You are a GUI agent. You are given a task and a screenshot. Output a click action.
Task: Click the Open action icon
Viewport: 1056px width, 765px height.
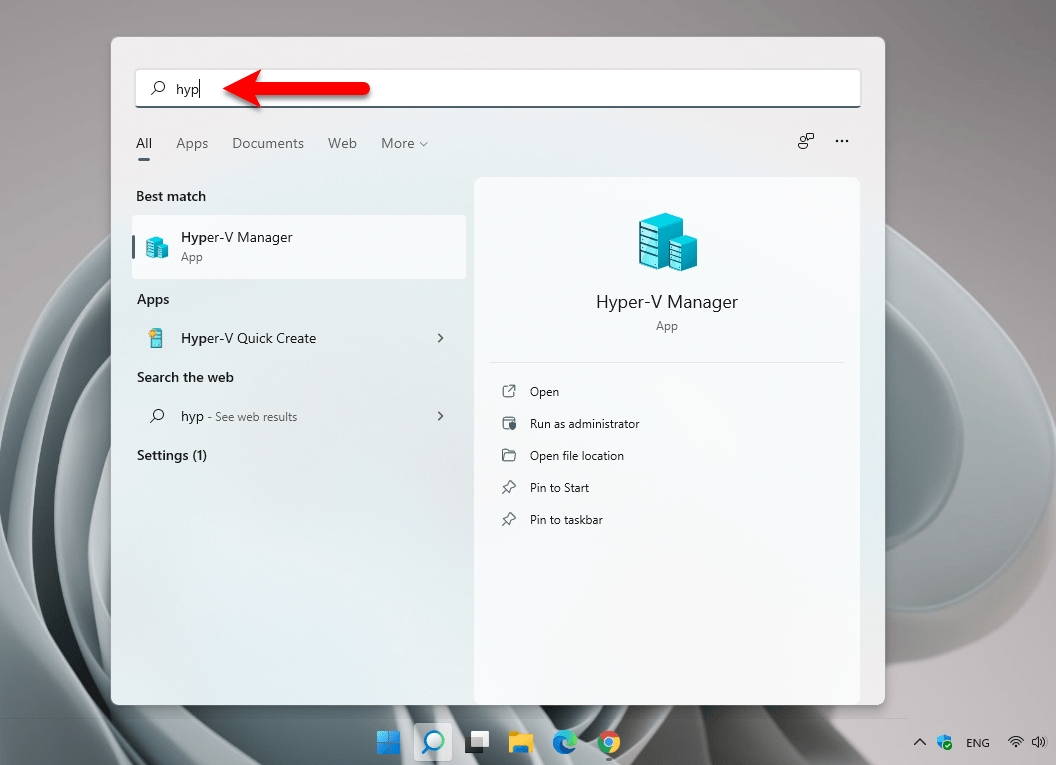pos(509,391)
